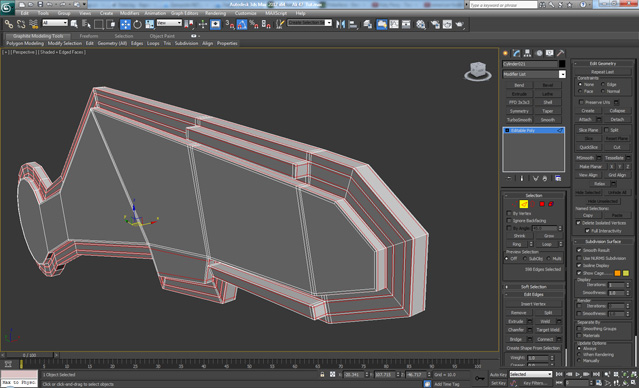Switch to the Freeform ribbon tab
Image resolution: width=639 pixels, height=388 pixels.
pyautogui.click(x=89, y=36)
